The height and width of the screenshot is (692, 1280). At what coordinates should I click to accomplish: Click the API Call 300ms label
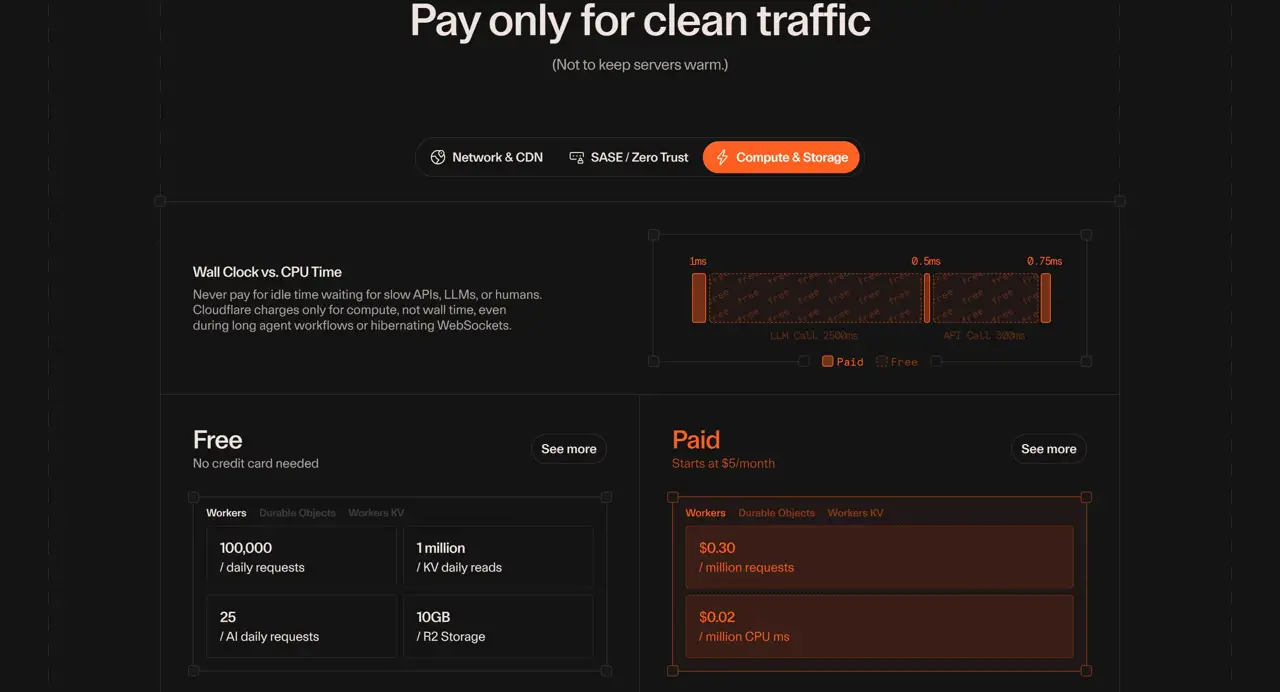tap(984, 336)
